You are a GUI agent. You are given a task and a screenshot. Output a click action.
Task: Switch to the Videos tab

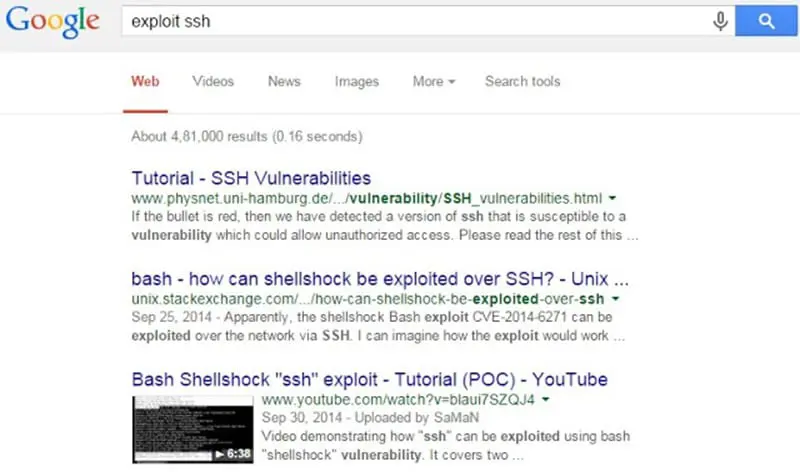tap(213, 81)
